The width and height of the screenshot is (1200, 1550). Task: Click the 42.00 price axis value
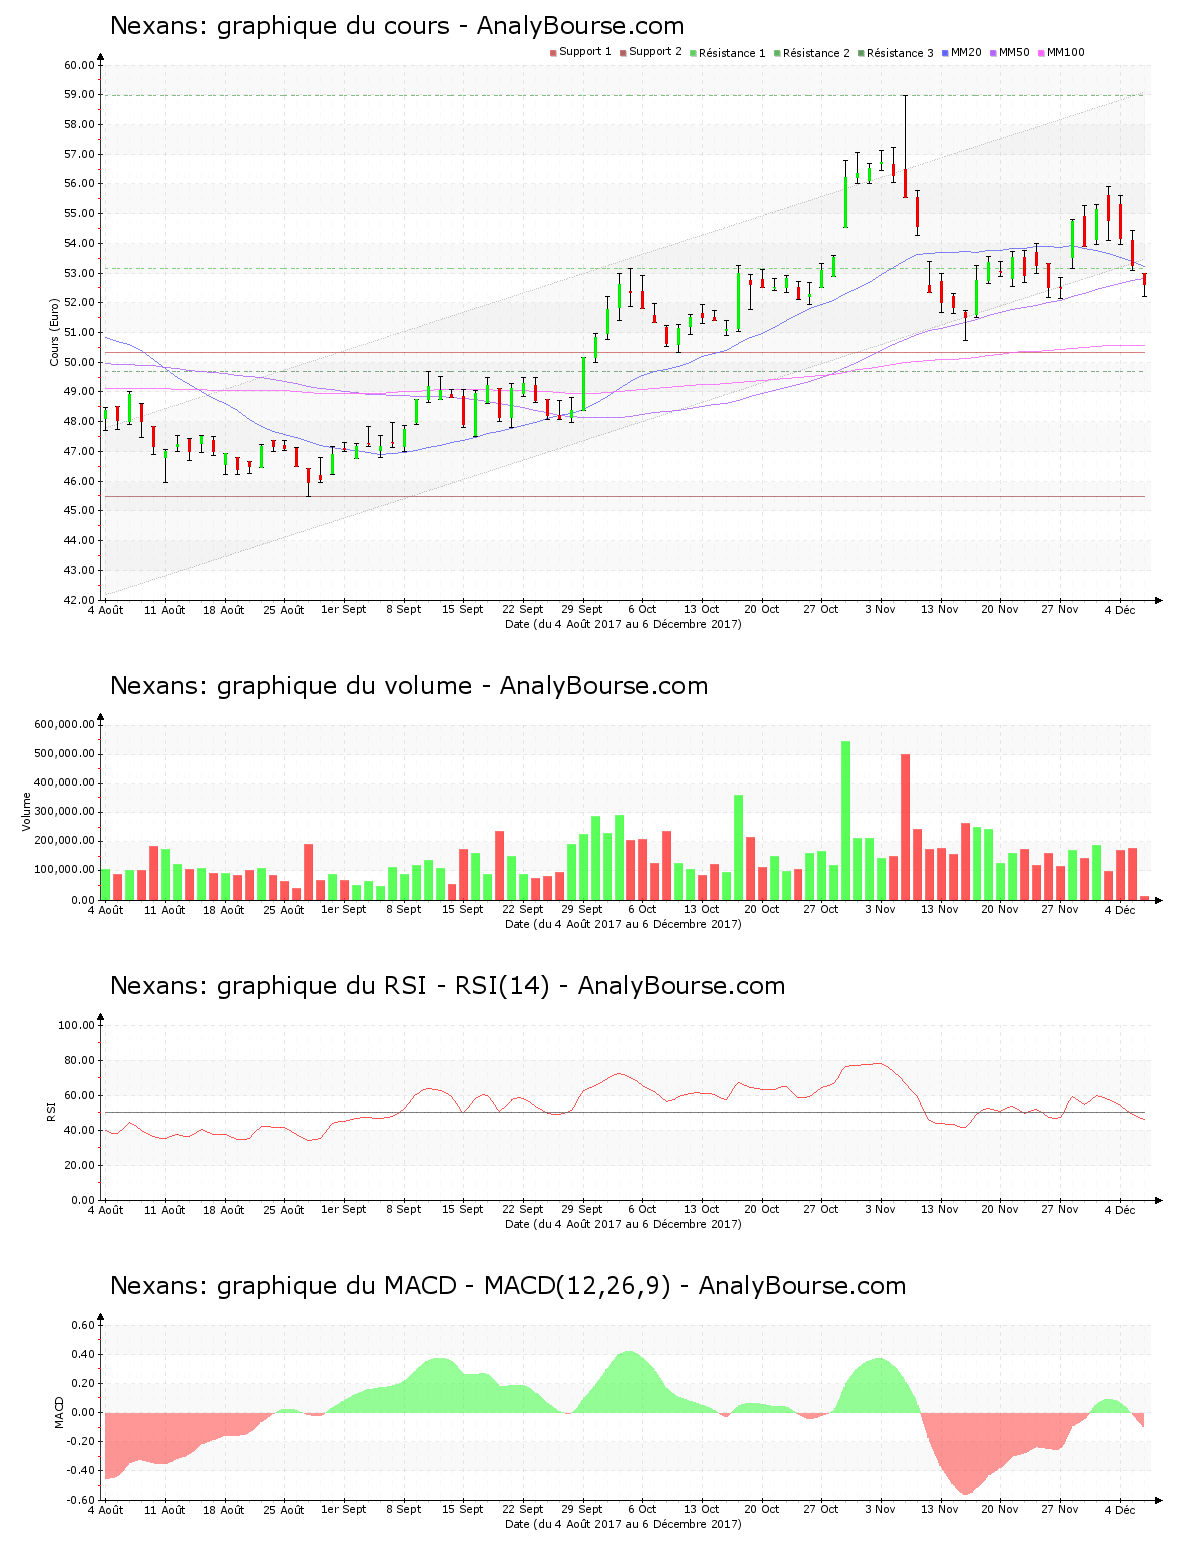(79, 600)
